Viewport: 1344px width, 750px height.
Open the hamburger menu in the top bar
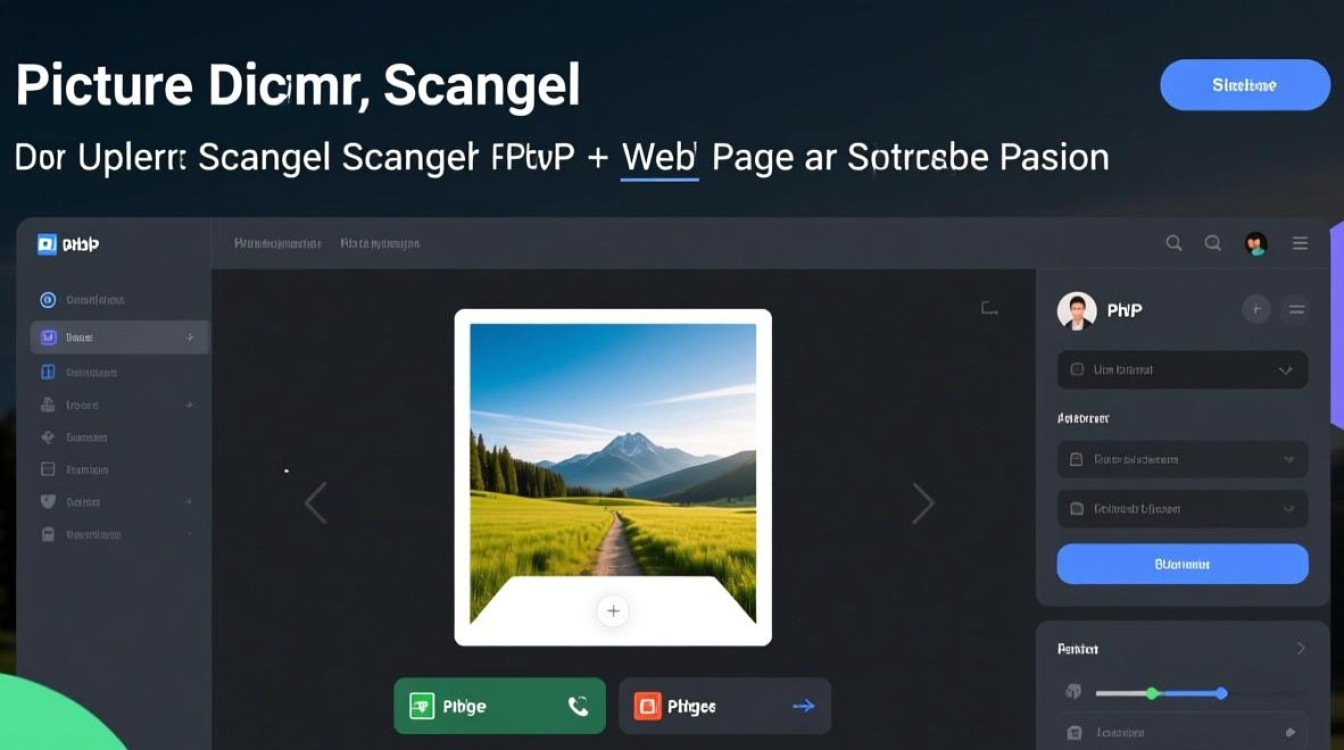[x=1300, y=243]
